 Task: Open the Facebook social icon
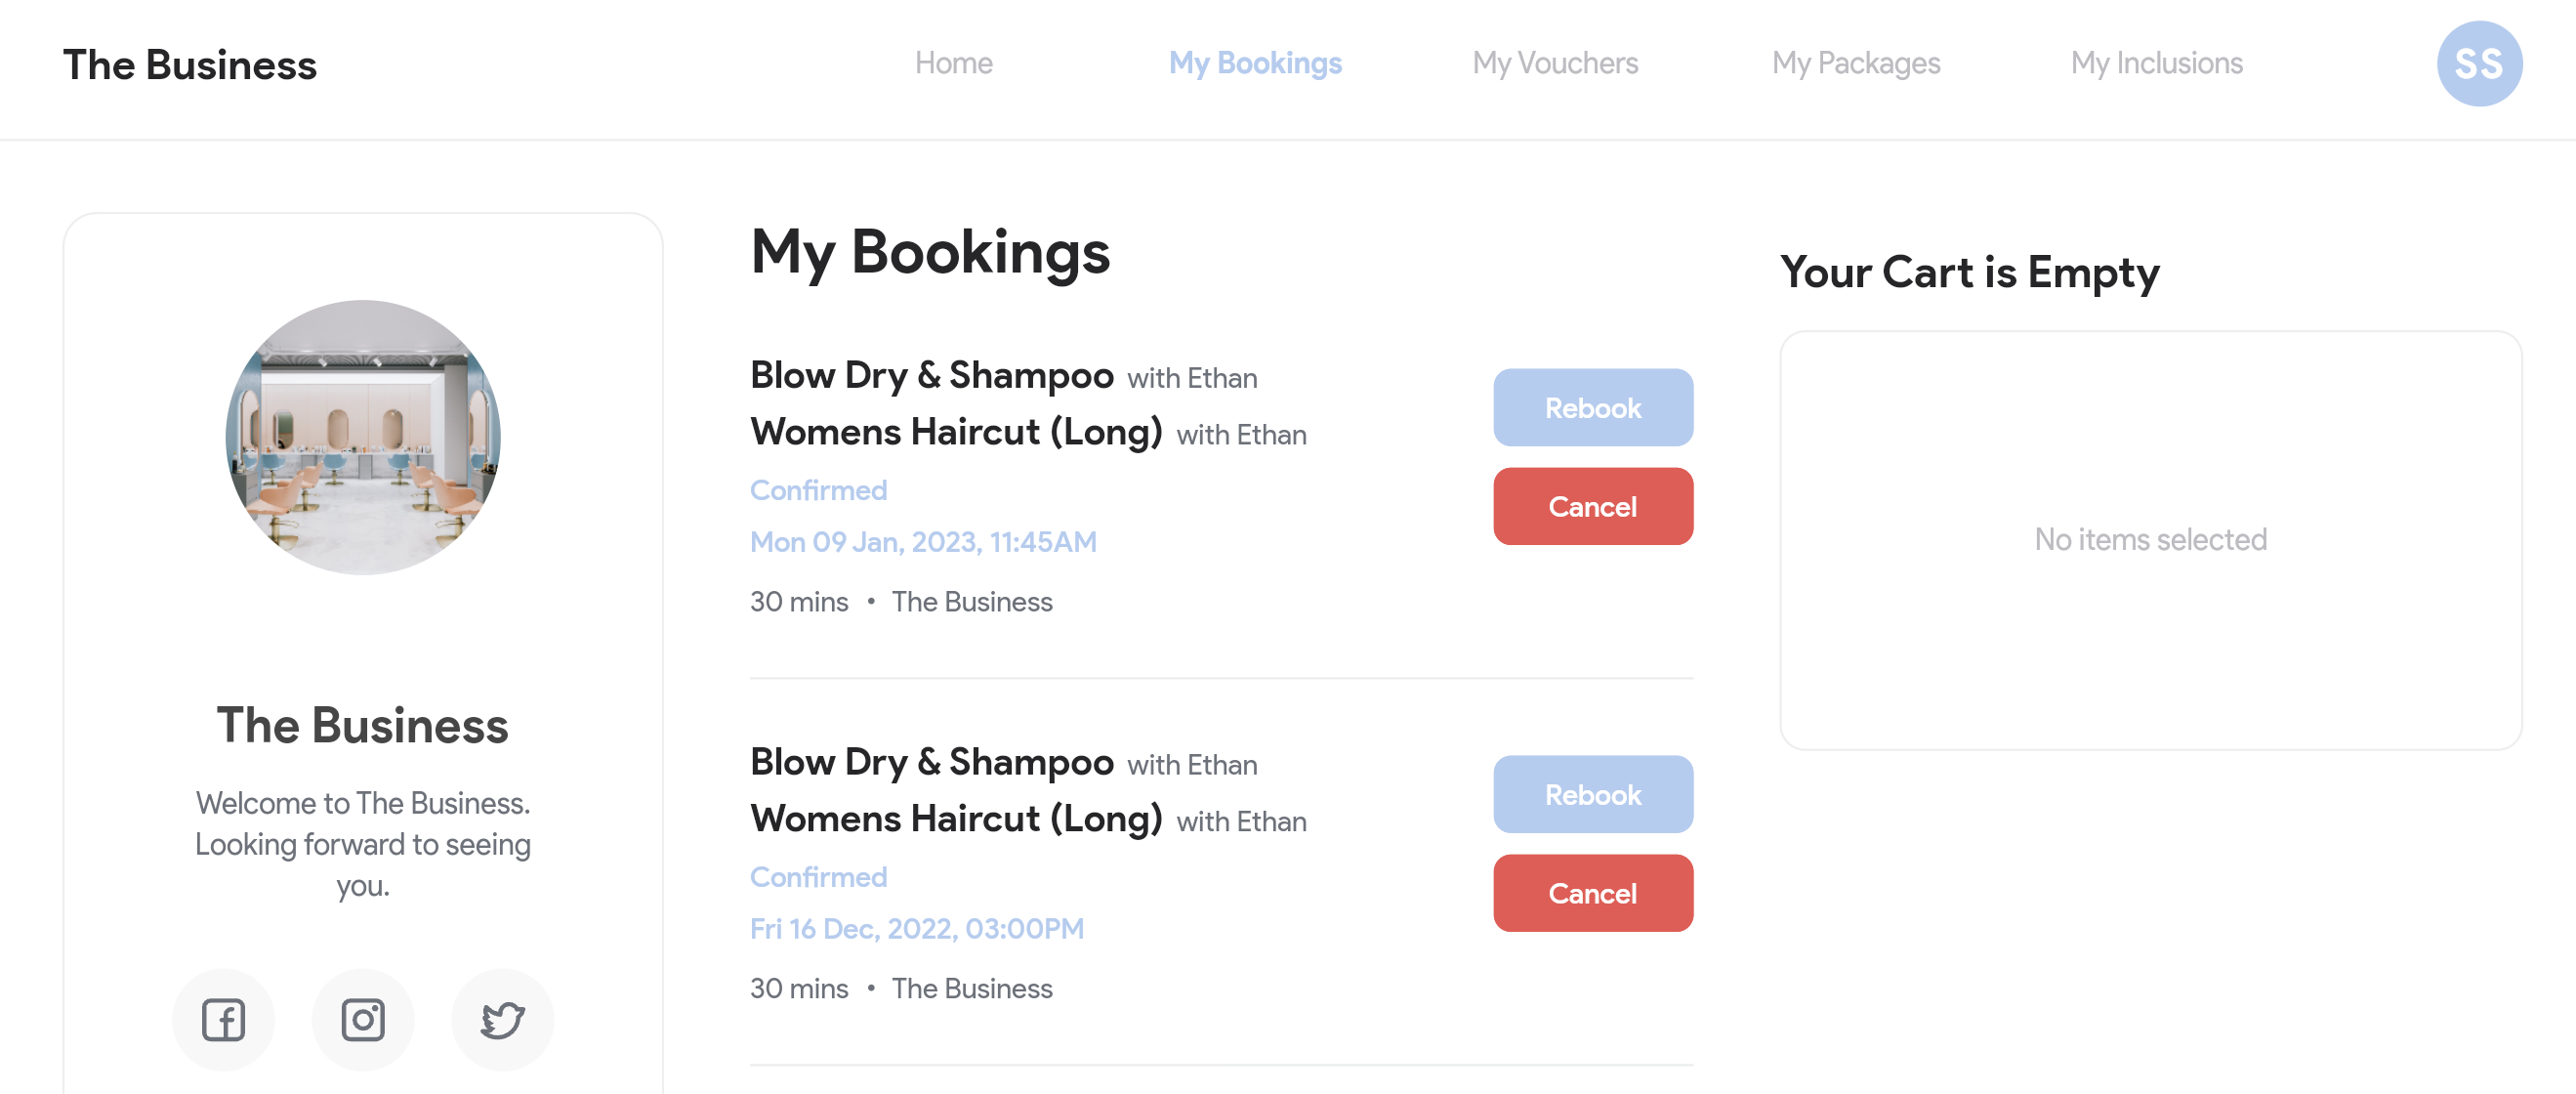pyautogui.click(x=223, y=1019)
